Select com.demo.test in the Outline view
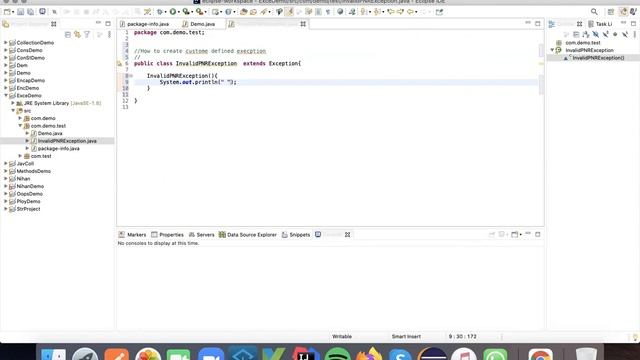This screenshot has width=640, height=360. tap(582, 42)
